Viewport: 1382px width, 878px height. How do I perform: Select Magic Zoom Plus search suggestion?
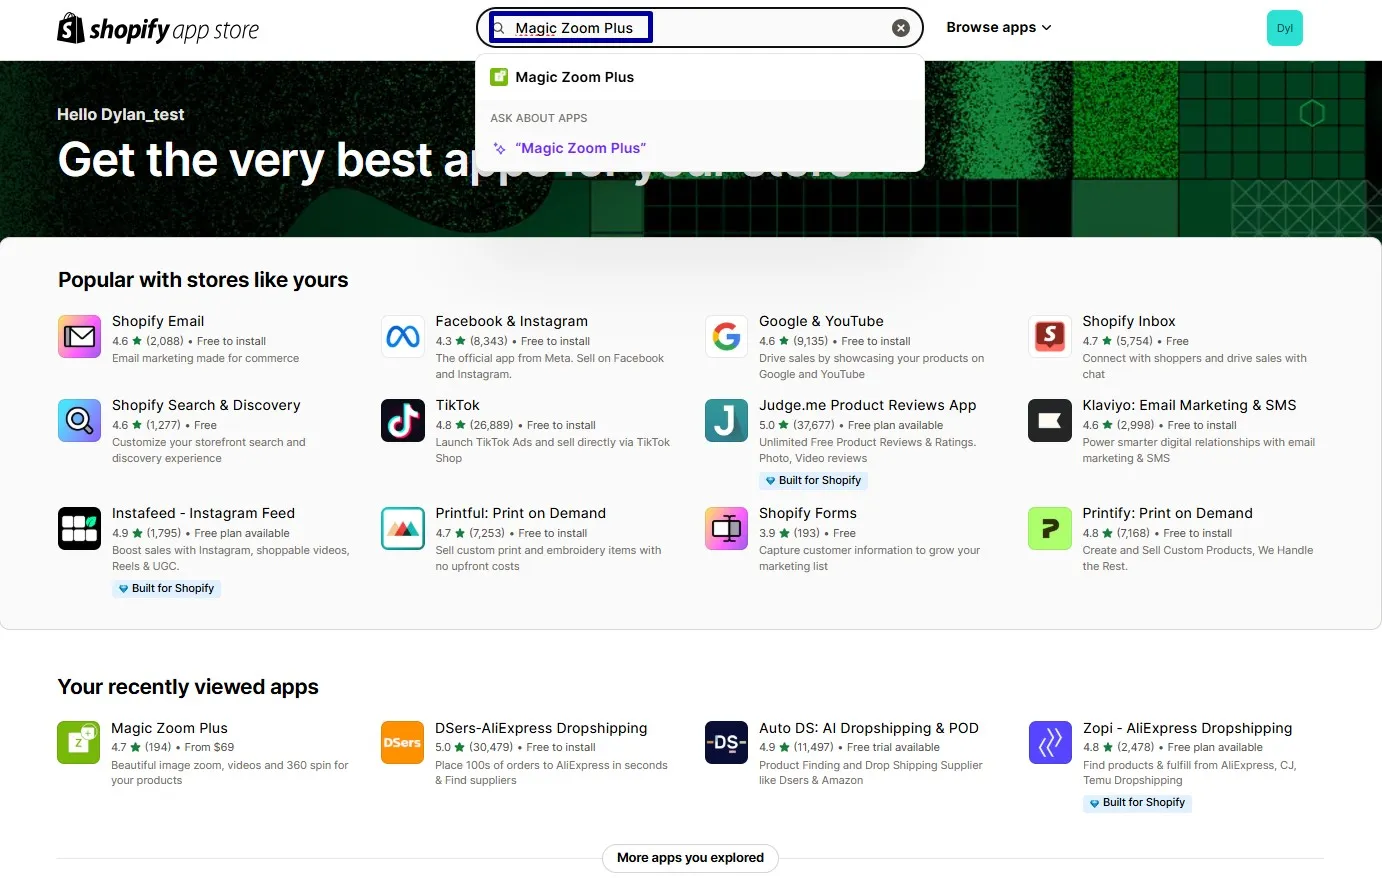tap(700, 77)
